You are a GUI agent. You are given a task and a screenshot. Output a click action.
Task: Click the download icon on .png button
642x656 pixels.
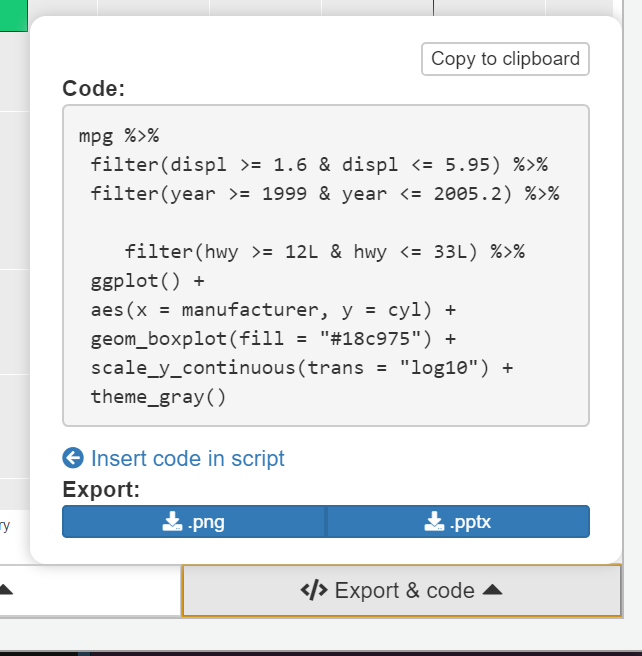(x=171, y=522)
